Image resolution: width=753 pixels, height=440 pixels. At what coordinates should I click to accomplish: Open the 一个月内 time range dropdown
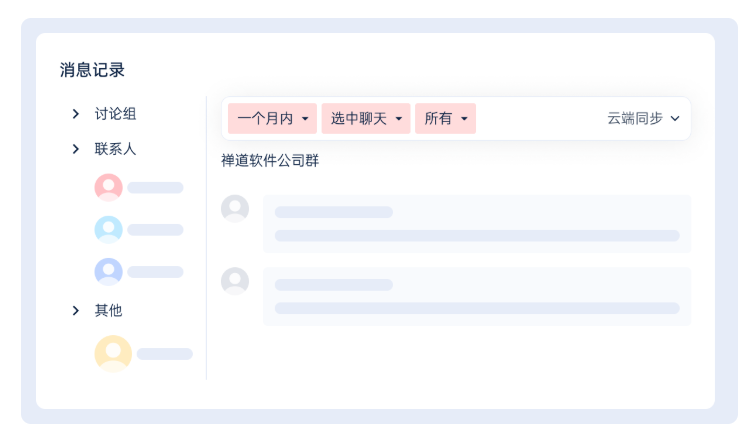pos(272,118)
